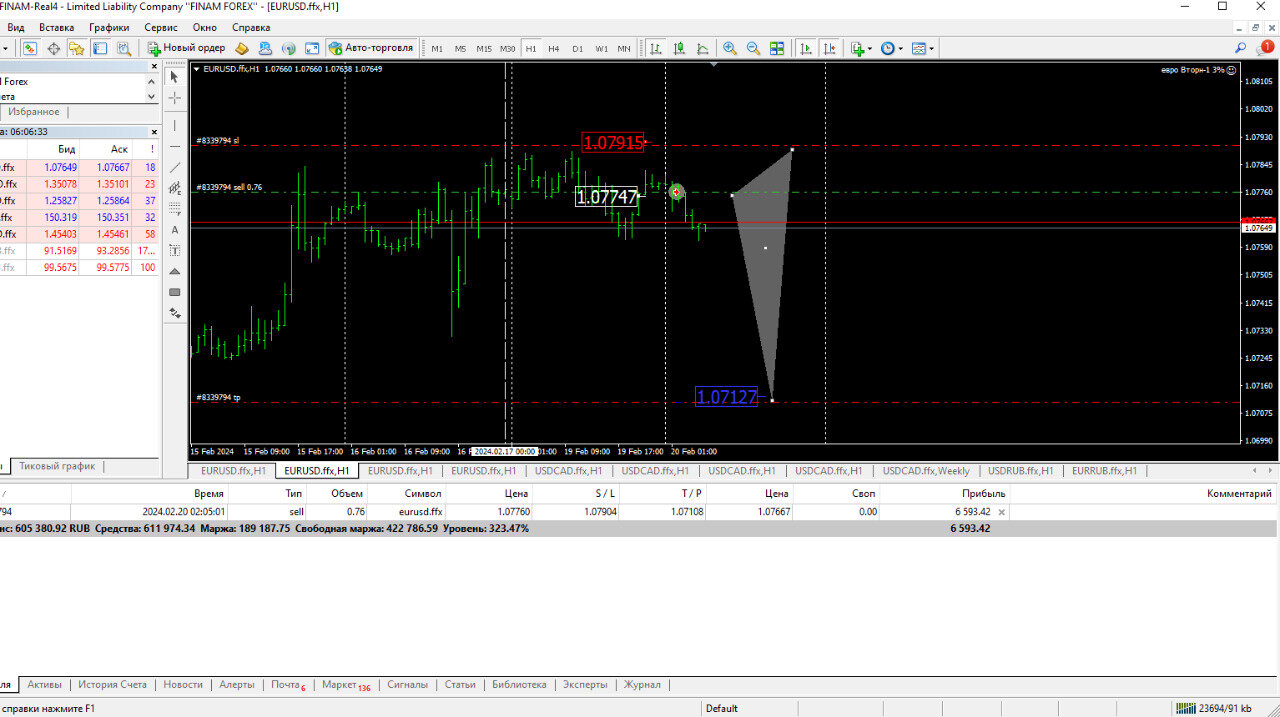Image resolution: width=1280 pixels, height=717 pixels.
Task: Switch to the USDRUB.ffx,H1 chart tab
Action: 1021,470
